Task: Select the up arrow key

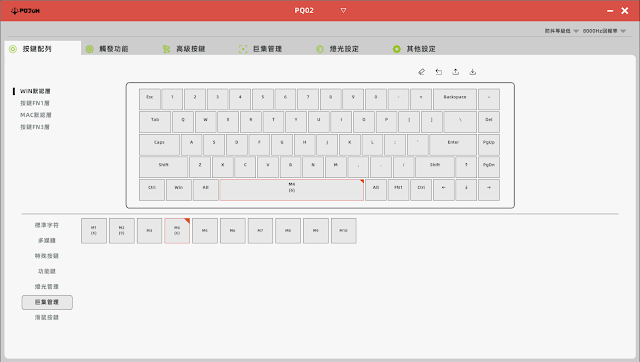Action: pyautogui.click(x=466, y=167)
